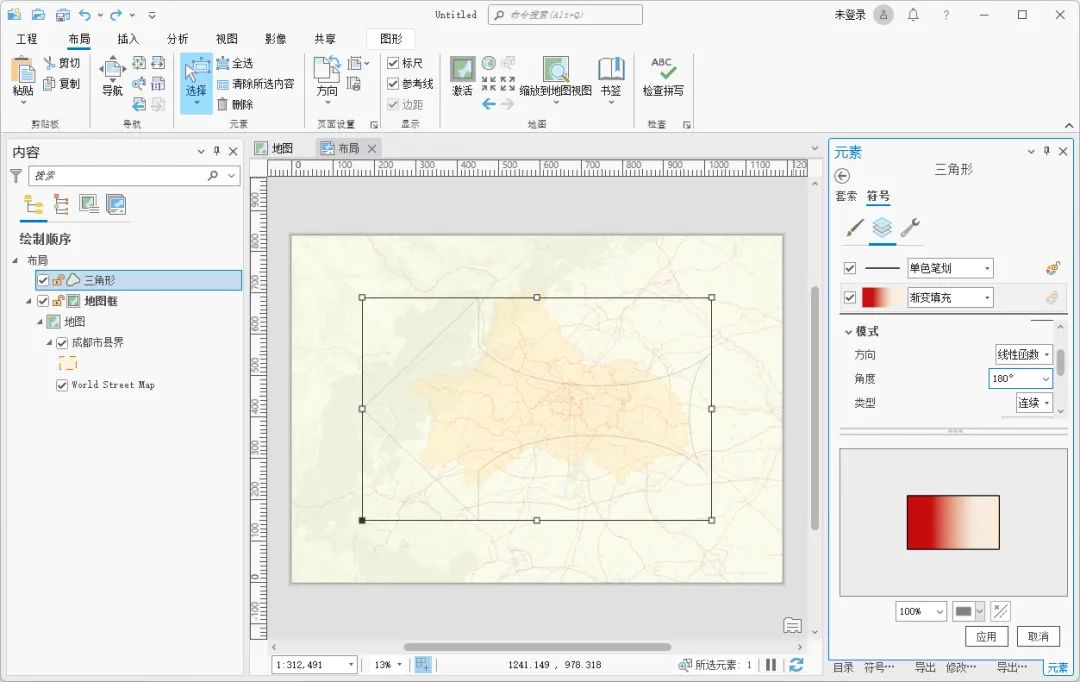This screenshot has height=682, width=1080.
Task: Toggle the Guides (参考线) checkbox
Action: (x=393, y=83)
